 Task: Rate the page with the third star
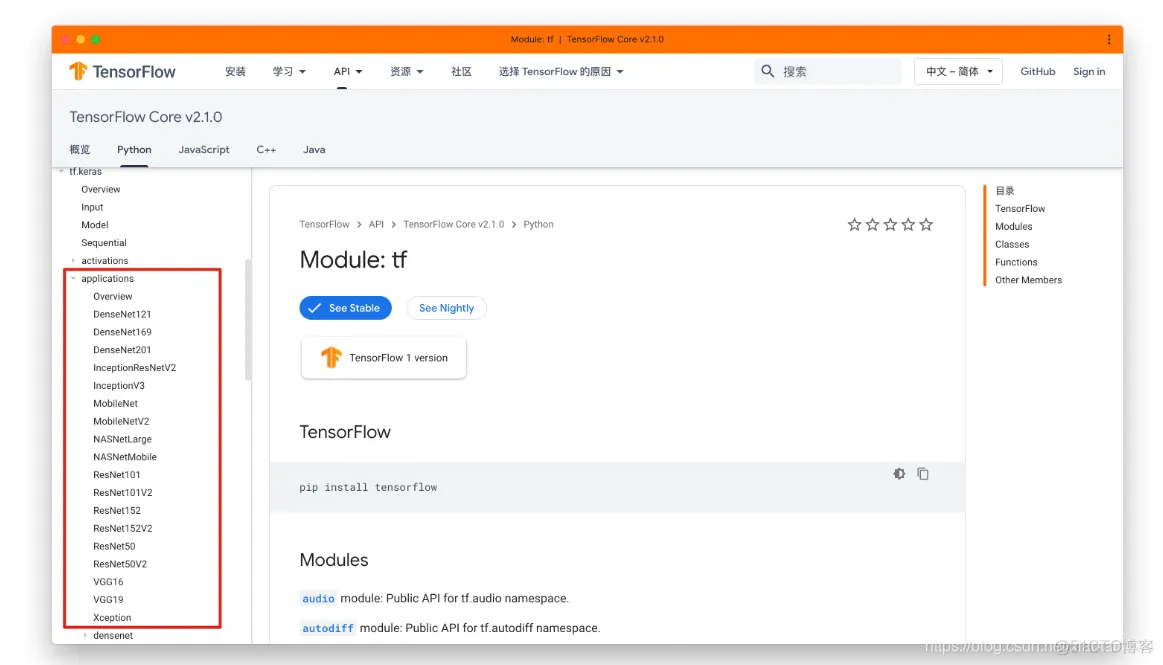(890, 225)
